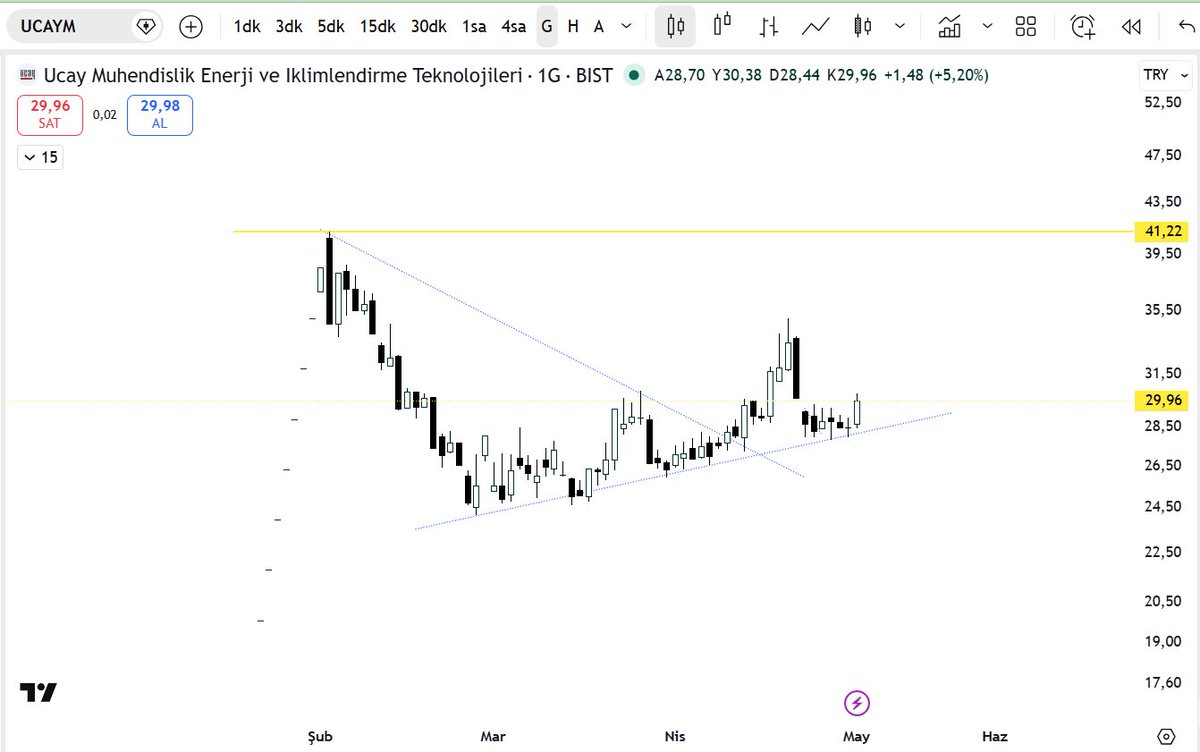Create an alert with clock icon
Viewport: 1200px width, 752px height.
pyautogui.click(x=1082, y=27)
